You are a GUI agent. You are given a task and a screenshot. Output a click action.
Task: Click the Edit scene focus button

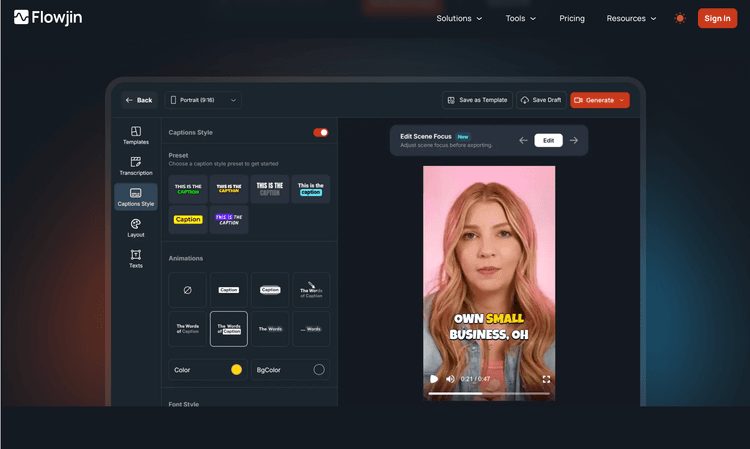[x=548, y=141]
